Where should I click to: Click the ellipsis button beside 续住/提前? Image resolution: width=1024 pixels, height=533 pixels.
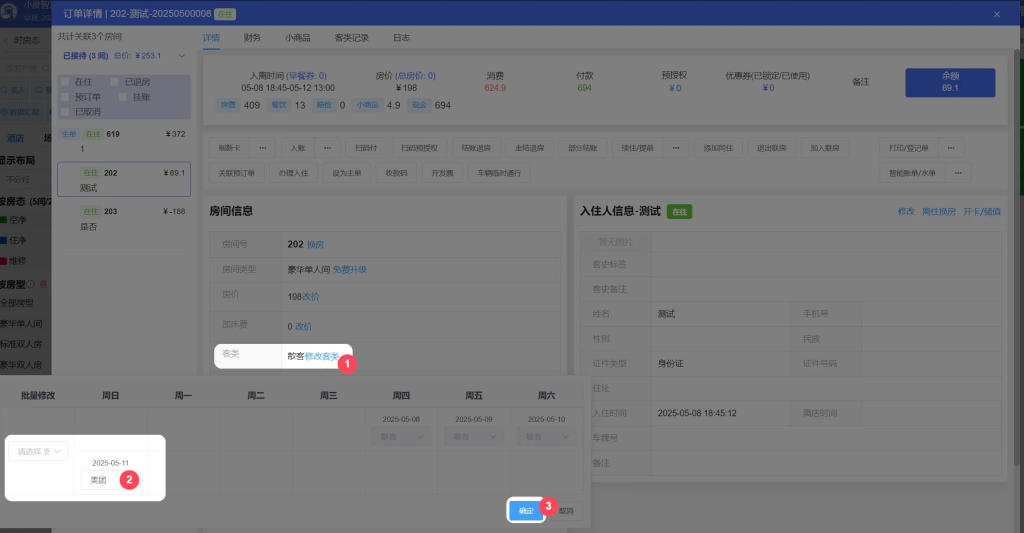(x=675, y=148)
